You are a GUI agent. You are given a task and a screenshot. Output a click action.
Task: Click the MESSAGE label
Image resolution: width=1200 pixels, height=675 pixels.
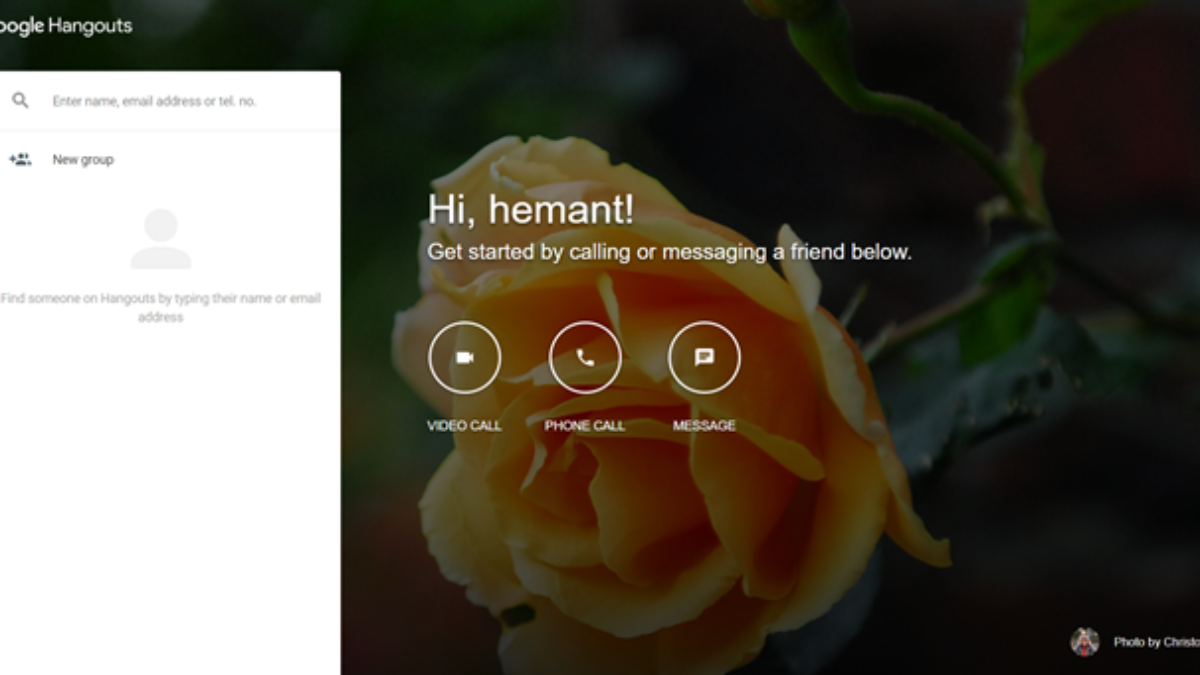704,426
